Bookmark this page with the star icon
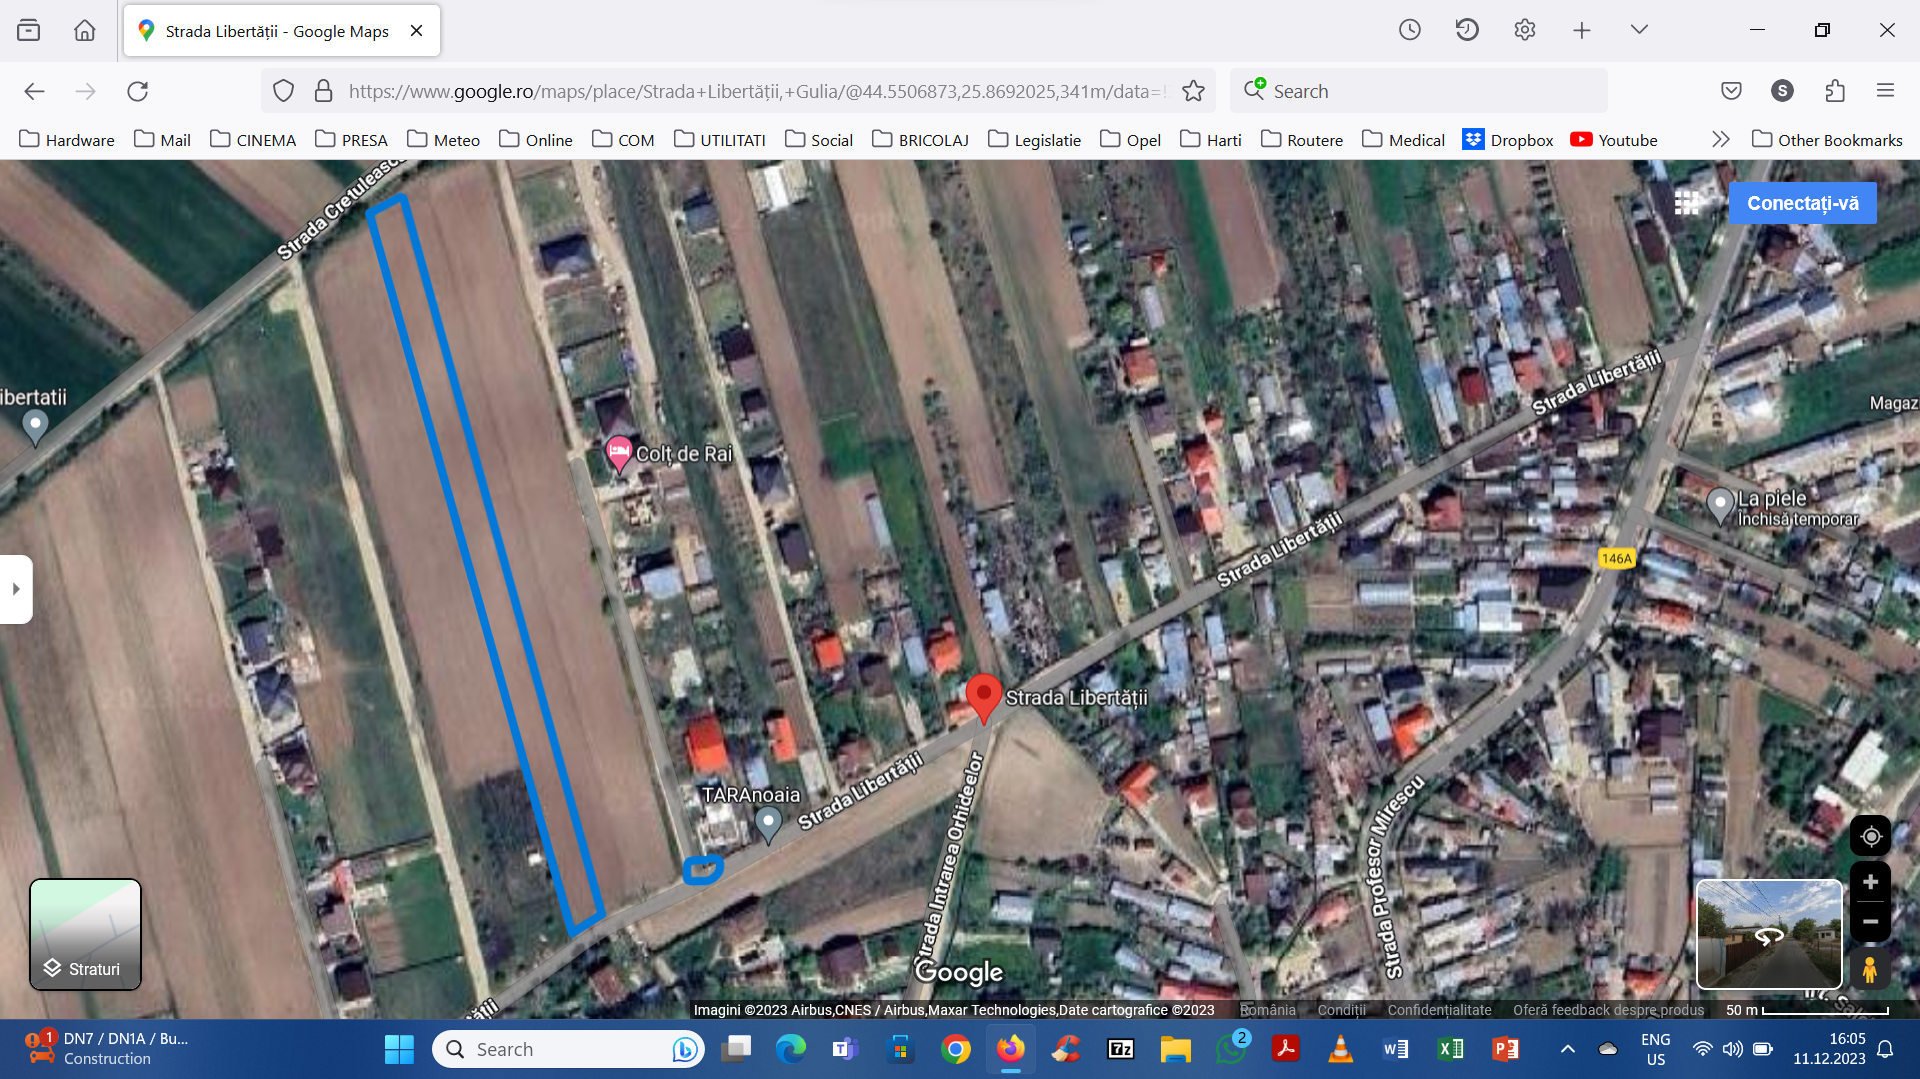 pos(1193,91)
